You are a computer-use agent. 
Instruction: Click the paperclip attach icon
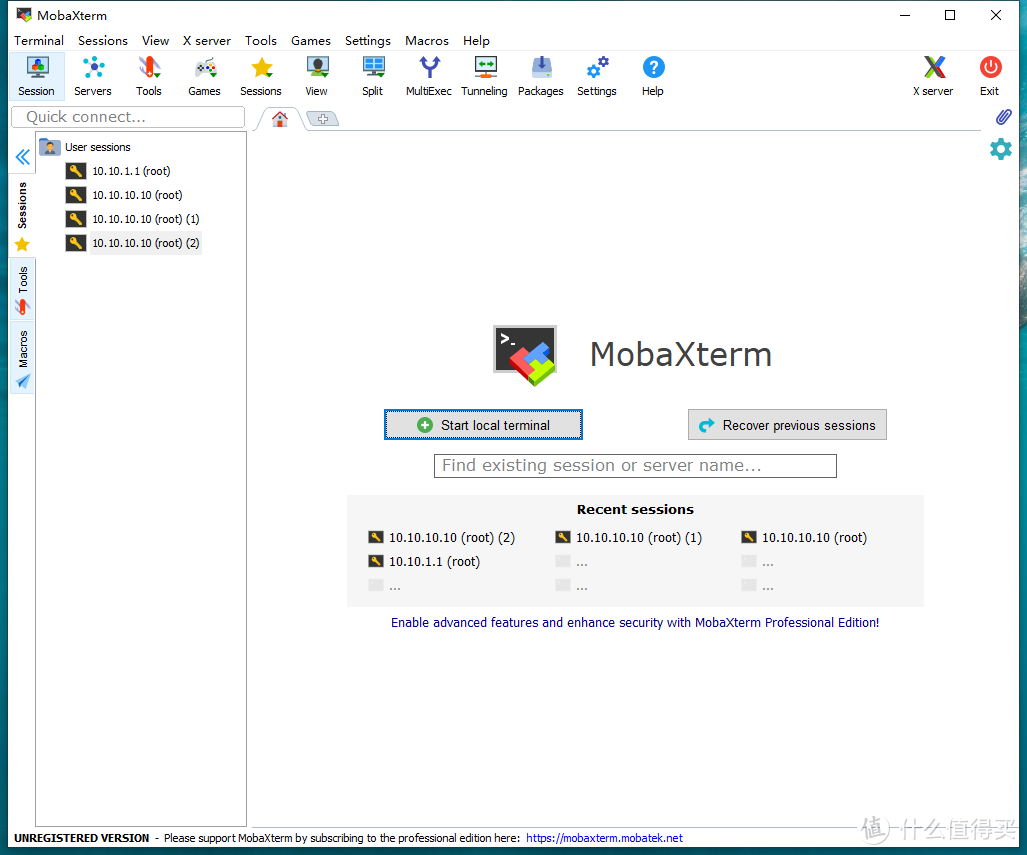coord(1003,117)
